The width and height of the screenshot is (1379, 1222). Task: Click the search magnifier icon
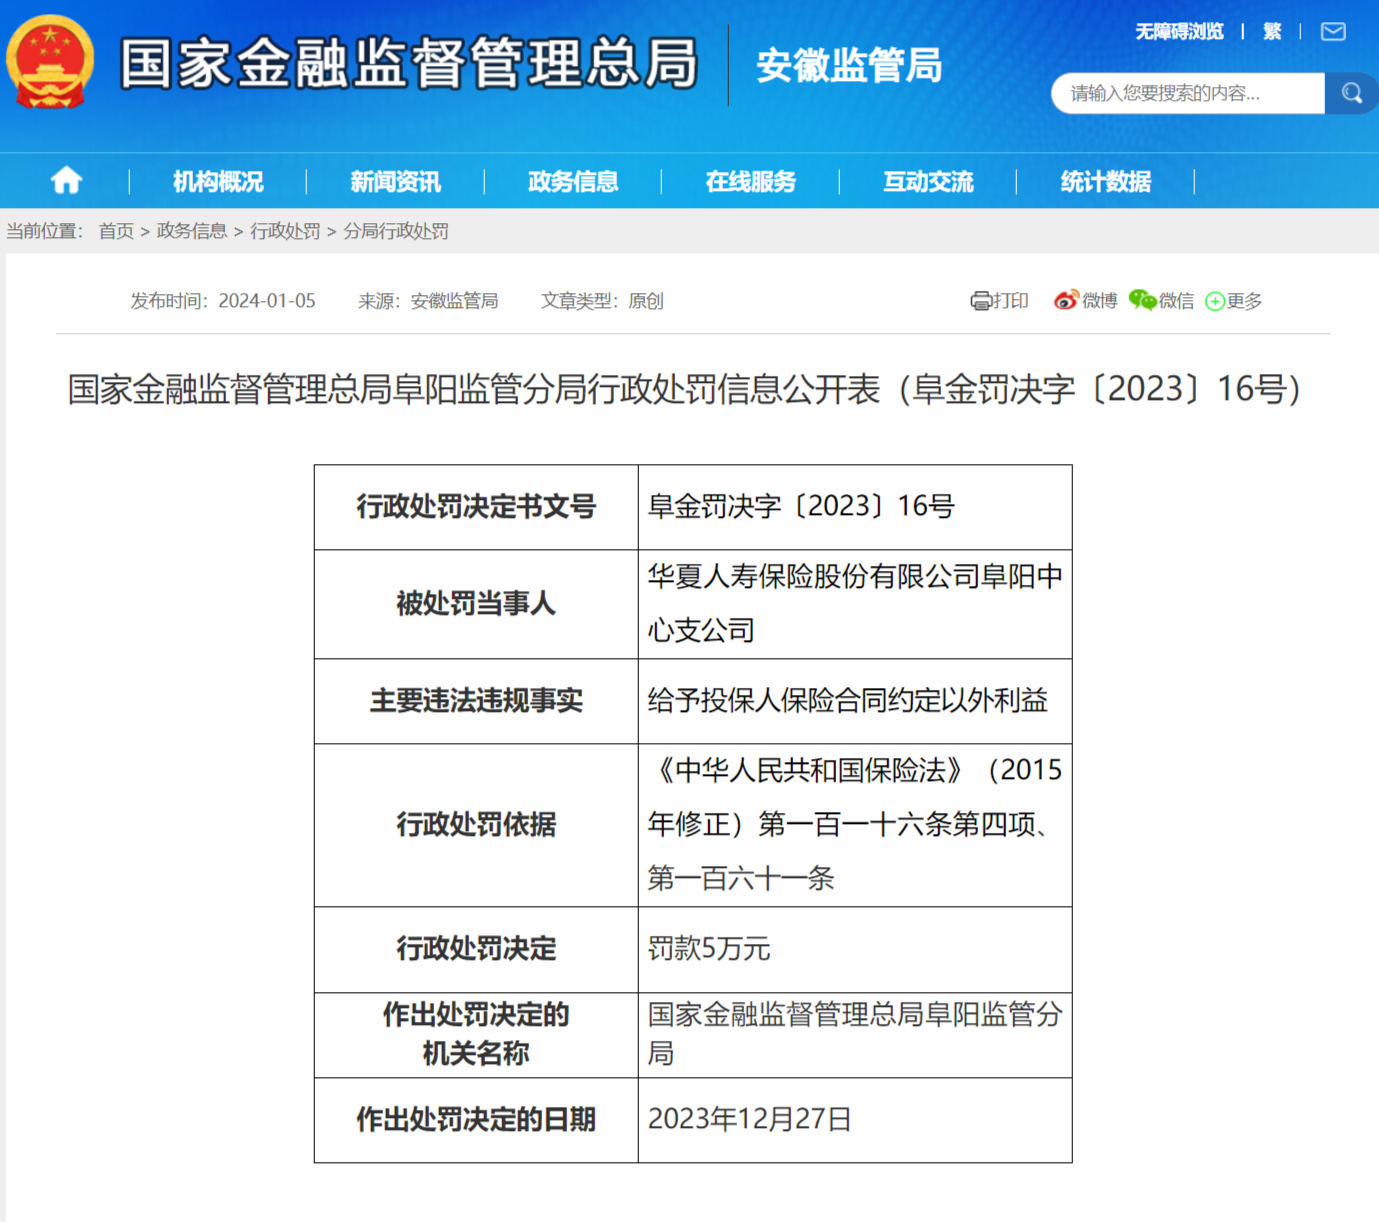coord(1351,93)
